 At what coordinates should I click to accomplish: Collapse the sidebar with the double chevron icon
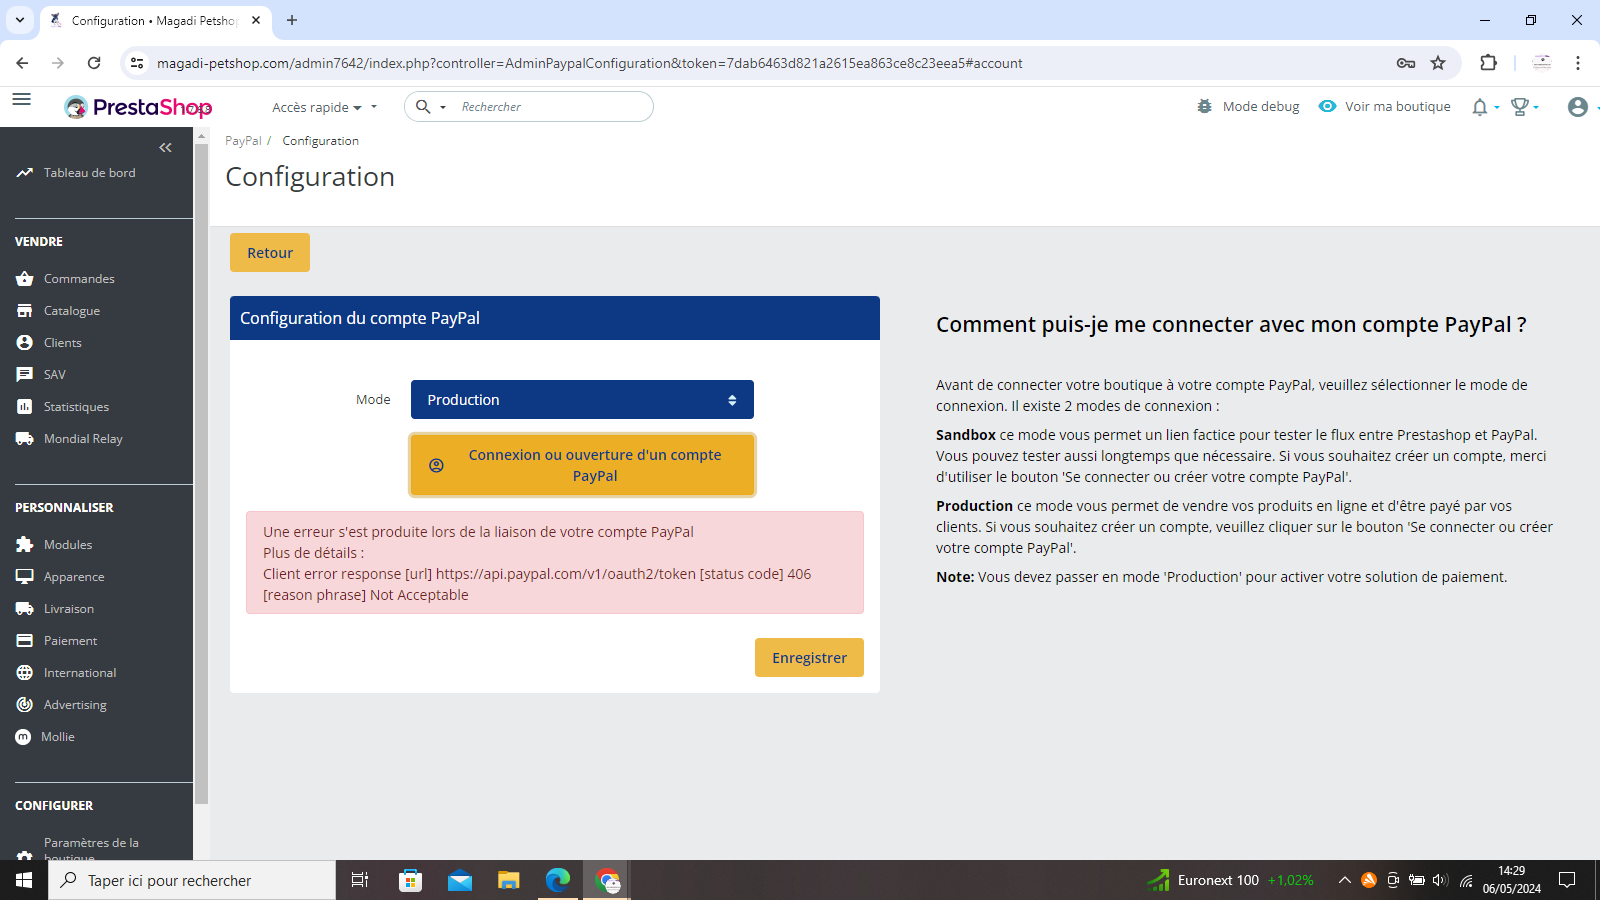pyautogui.click(x=165, y=148)
